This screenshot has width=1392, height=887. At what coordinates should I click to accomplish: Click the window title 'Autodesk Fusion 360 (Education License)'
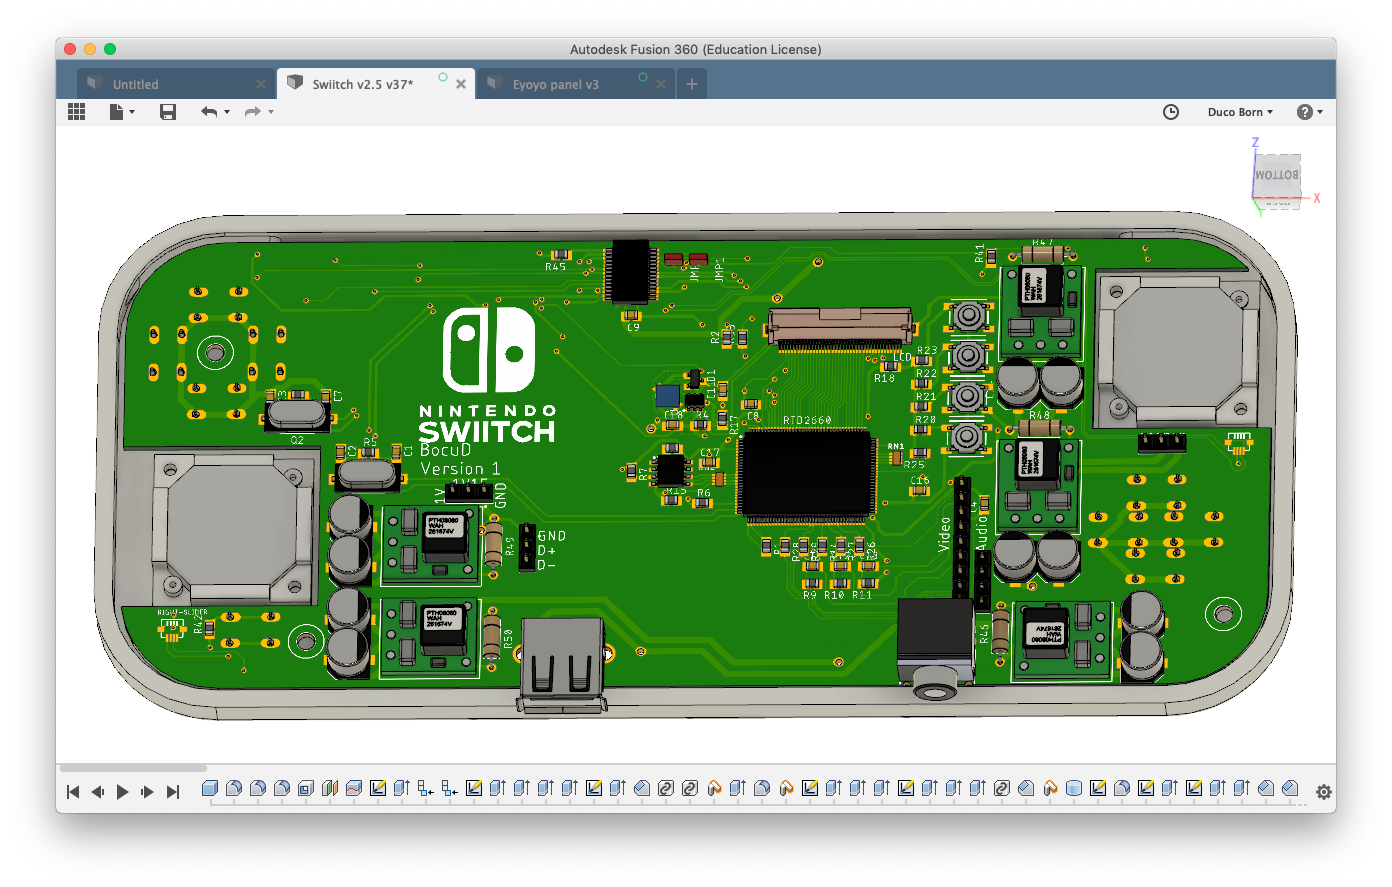point(696,49)
